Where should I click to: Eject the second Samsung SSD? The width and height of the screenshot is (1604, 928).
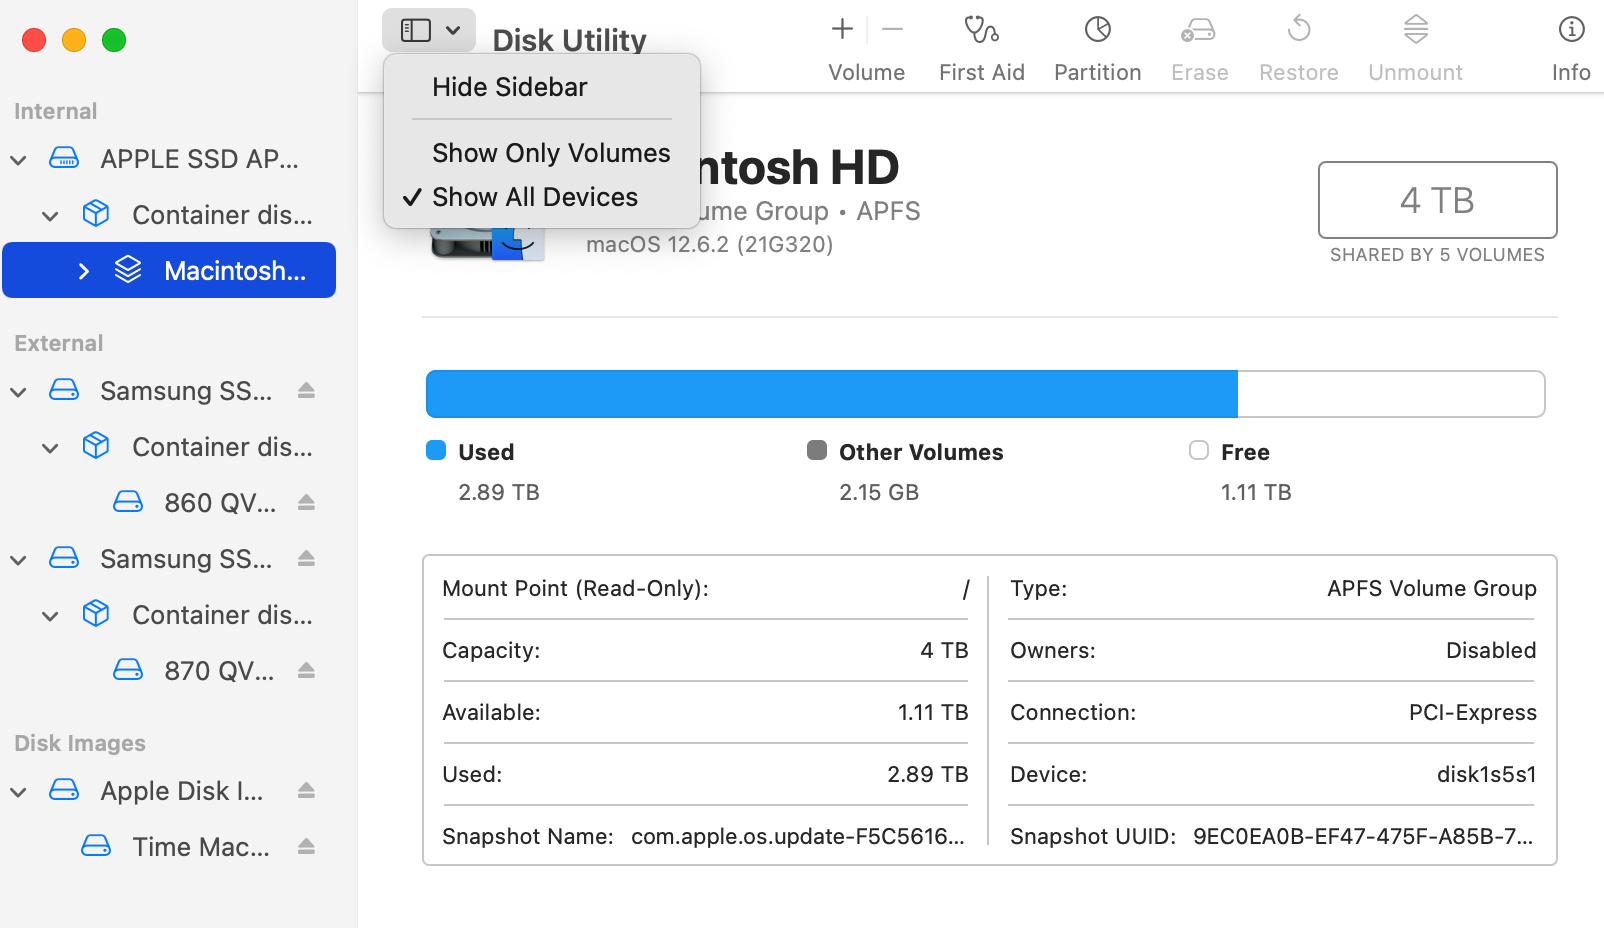point(306,558)
